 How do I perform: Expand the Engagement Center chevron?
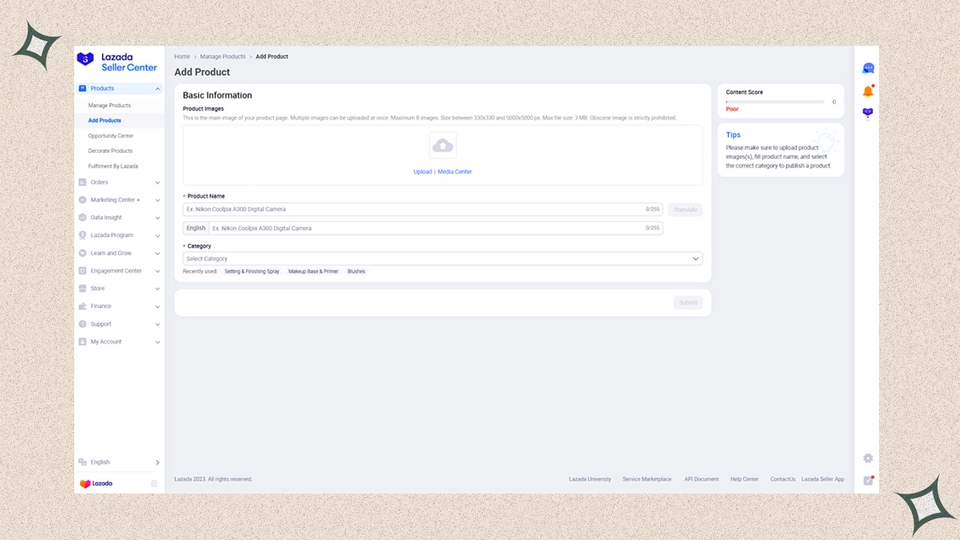pos(157,271)
